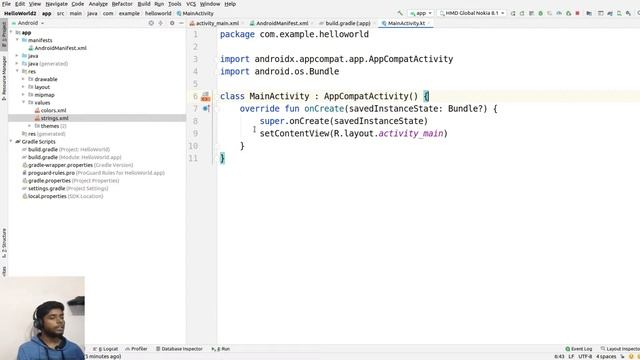The width and height of the screenshot is (640, 360).
Task: Expand the layout folder arrow
Action: [23, 87]
